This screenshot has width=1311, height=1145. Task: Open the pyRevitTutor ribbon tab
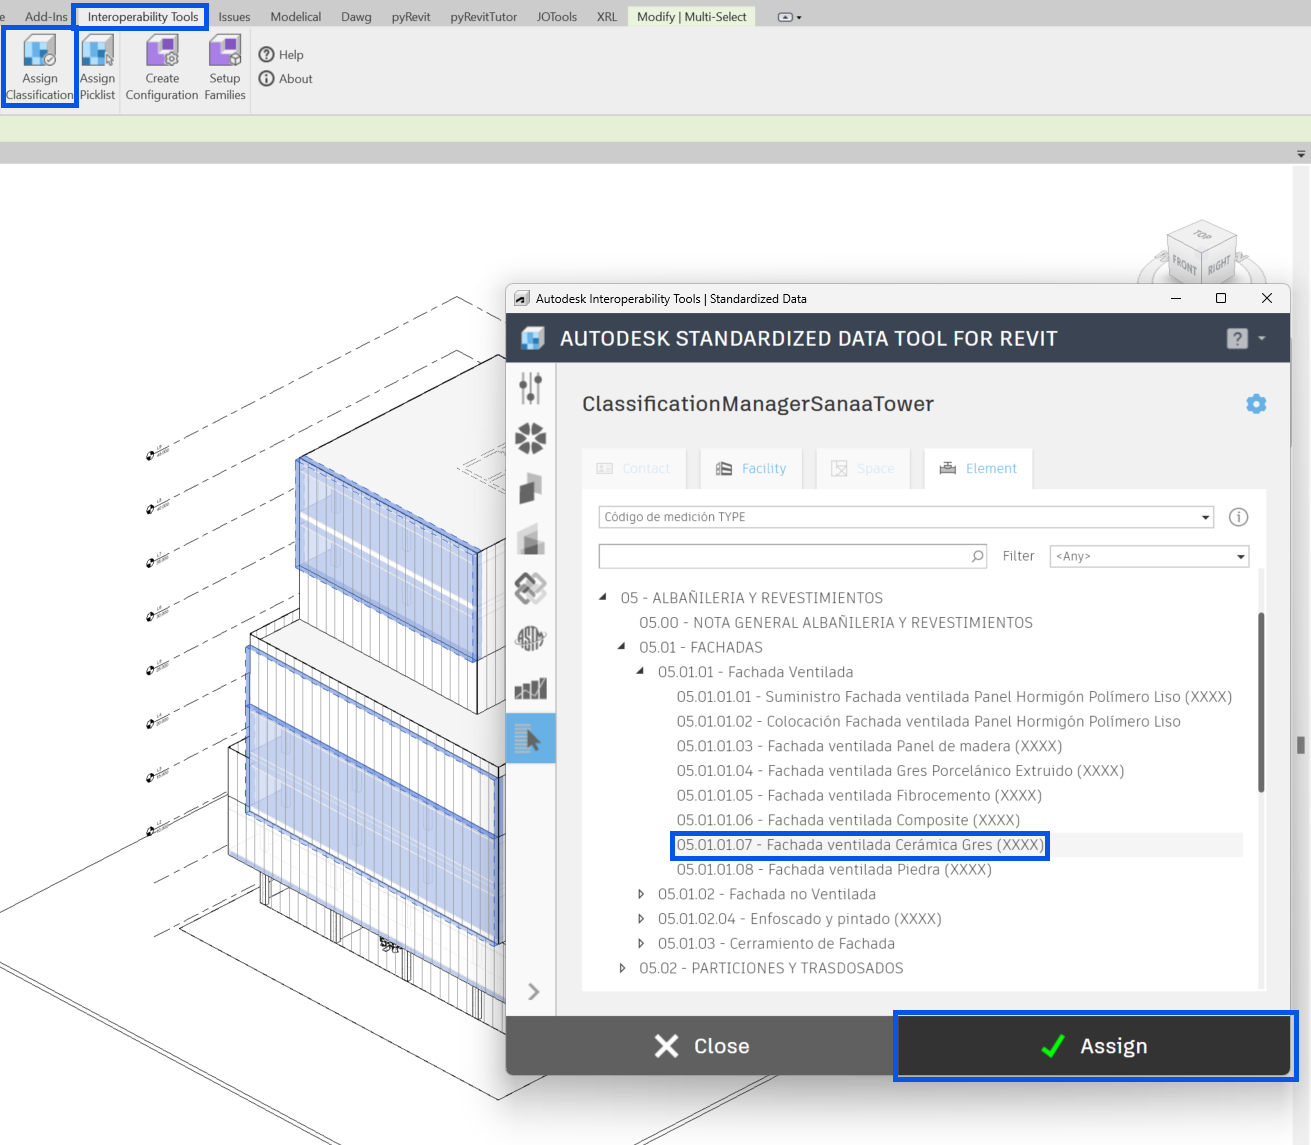pos(484,16)
